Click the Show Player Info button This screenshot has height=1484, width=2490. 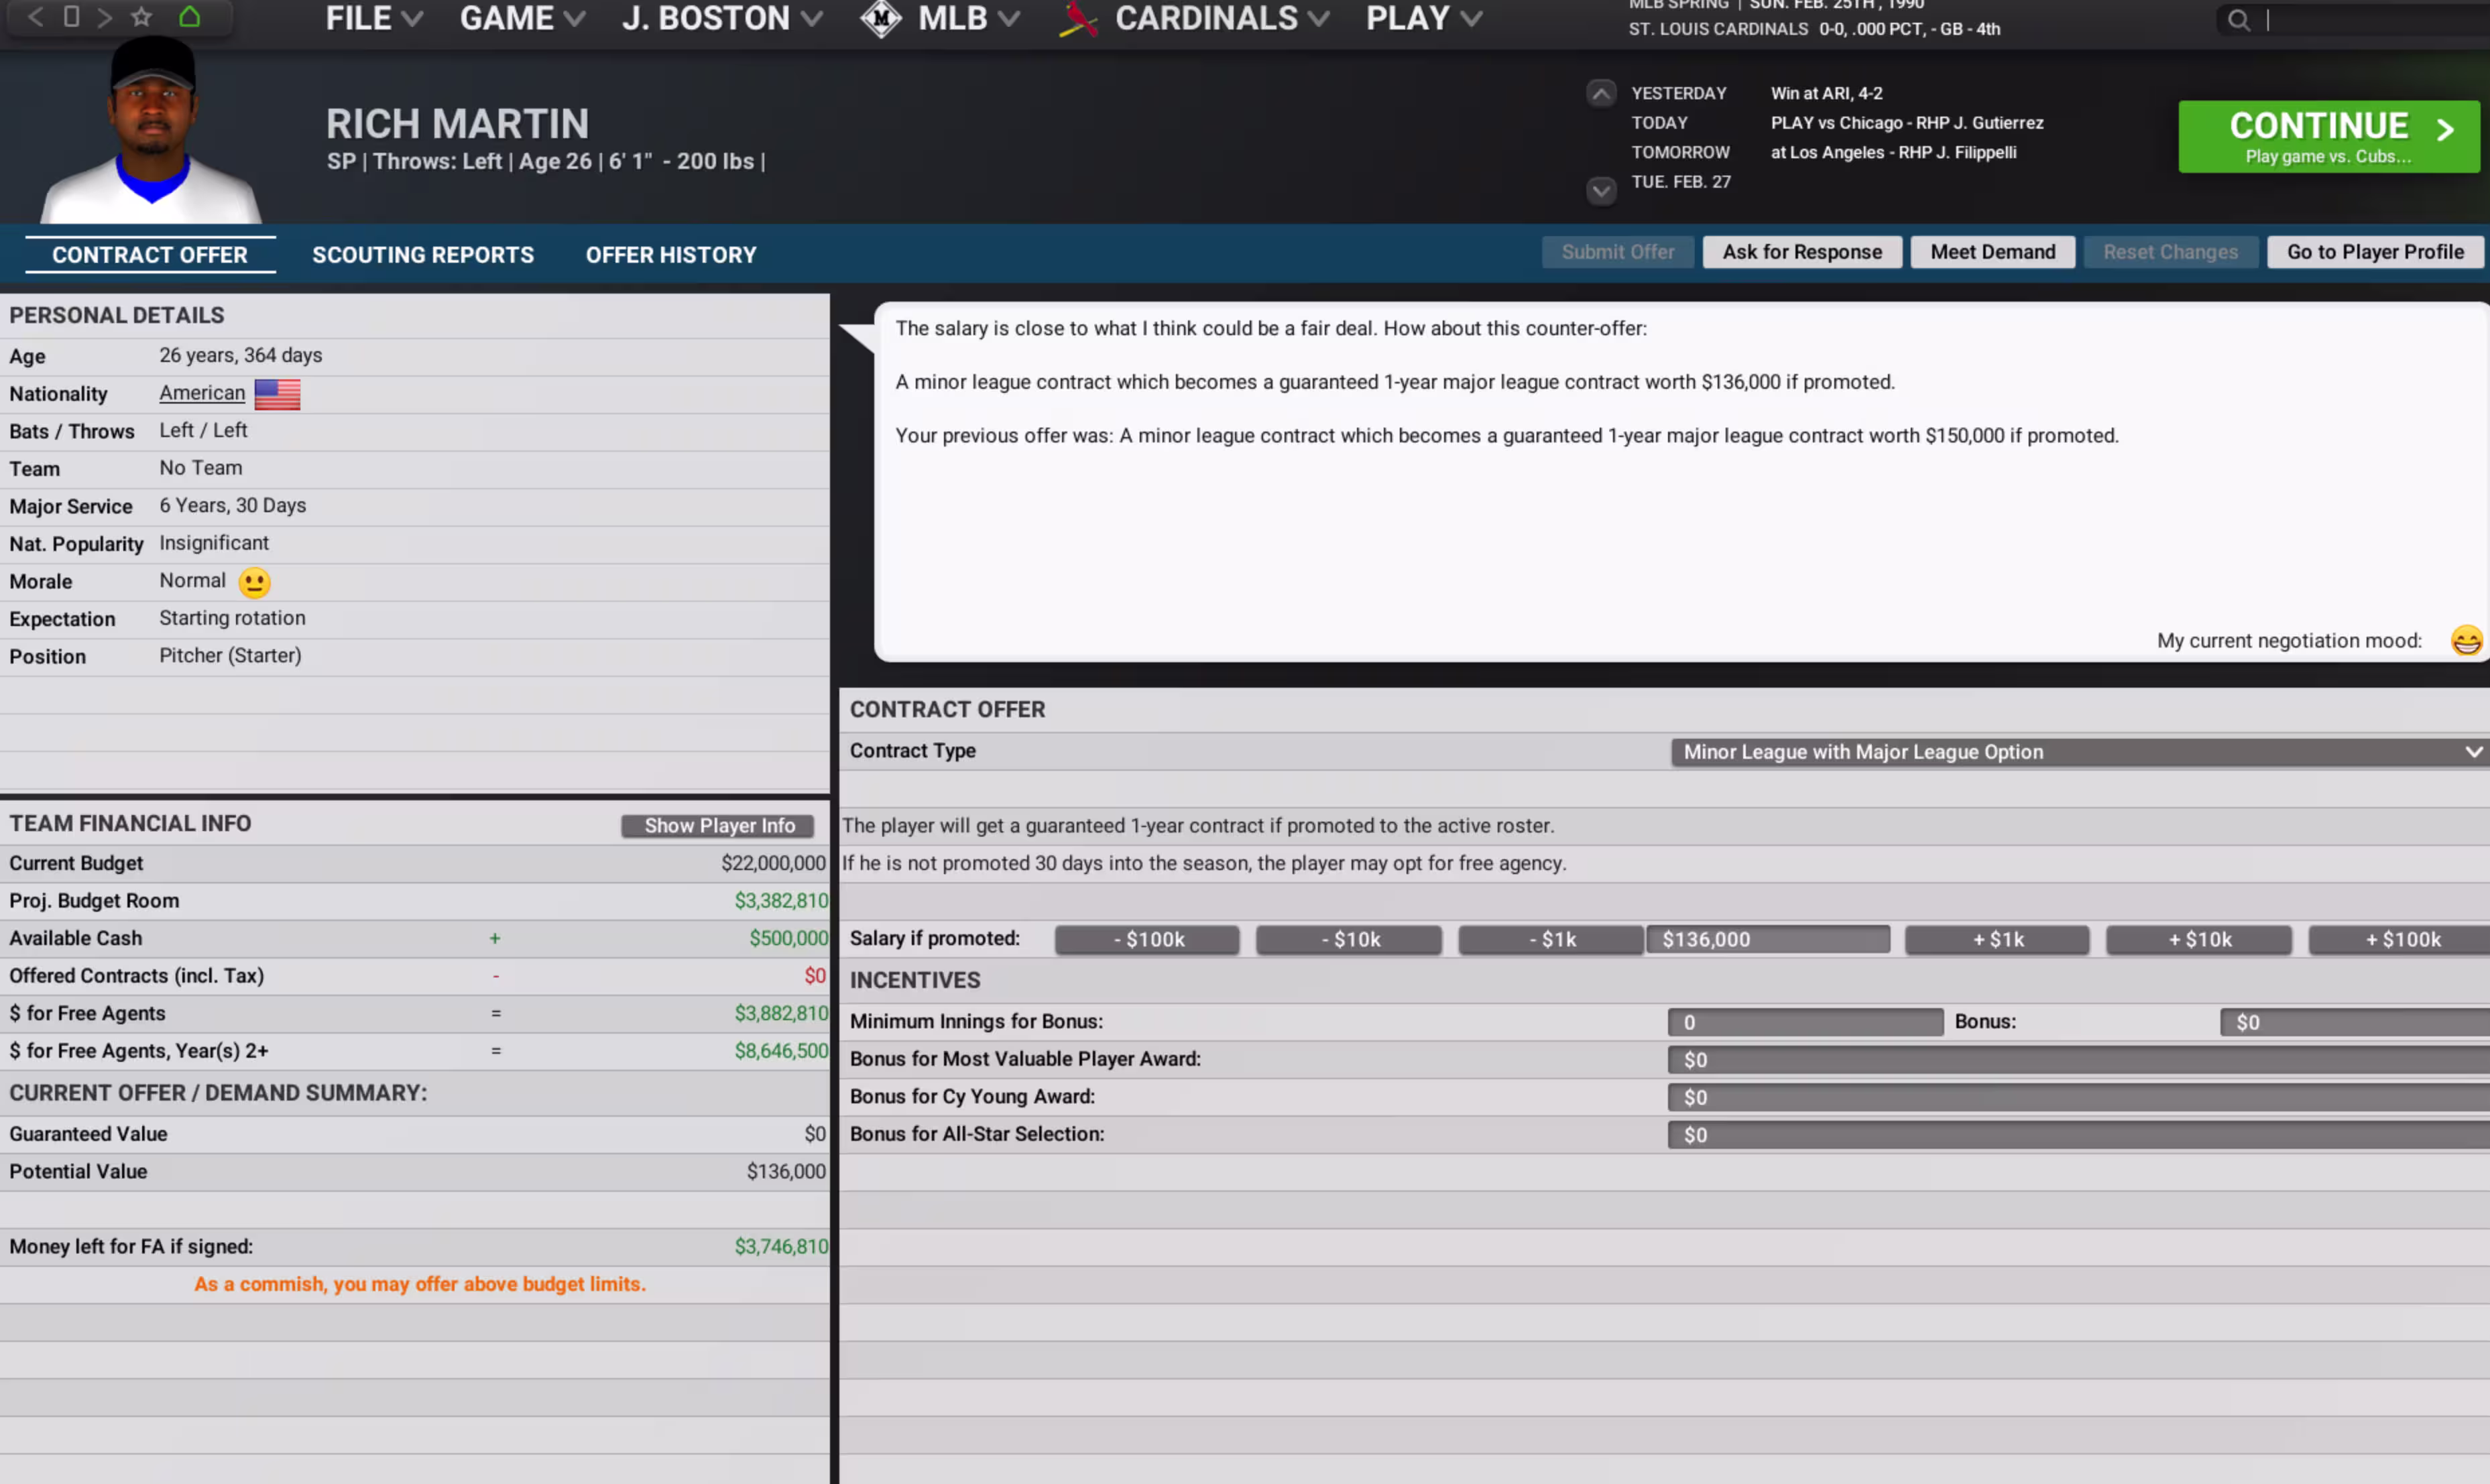718,826
